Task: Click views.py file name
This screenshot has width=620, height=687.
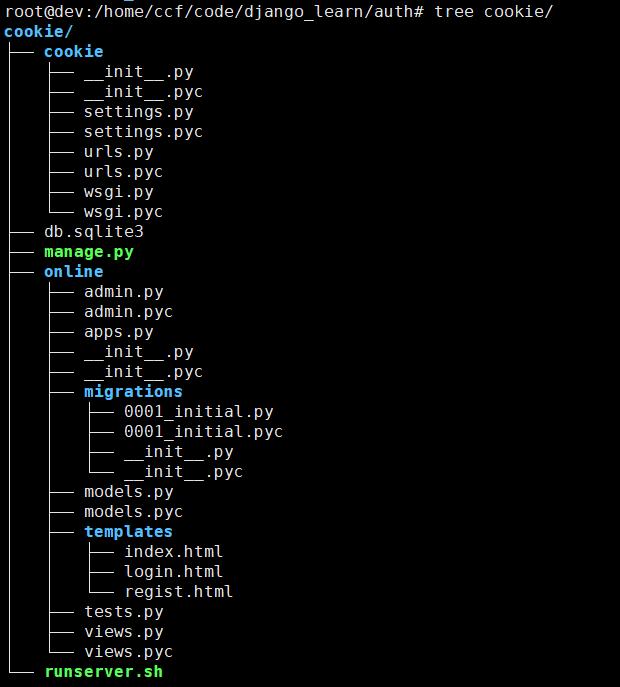Action: pyautogui.click(x=124, y=632)
